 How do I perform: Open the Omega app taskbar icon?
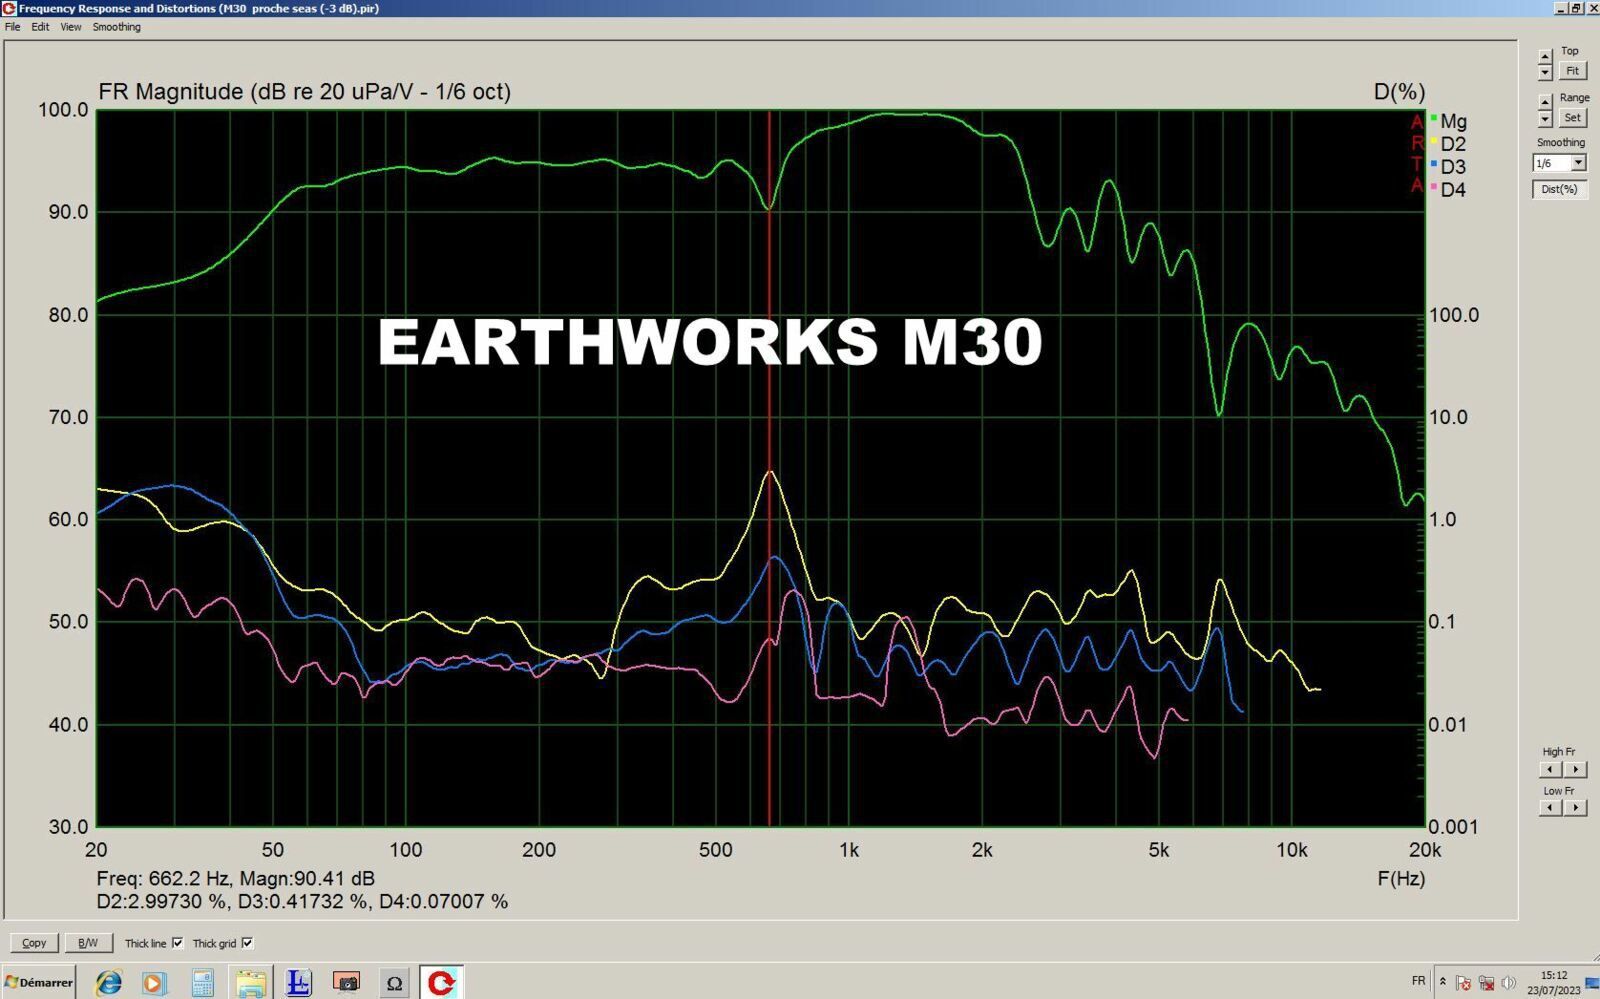tap(394, 983)
